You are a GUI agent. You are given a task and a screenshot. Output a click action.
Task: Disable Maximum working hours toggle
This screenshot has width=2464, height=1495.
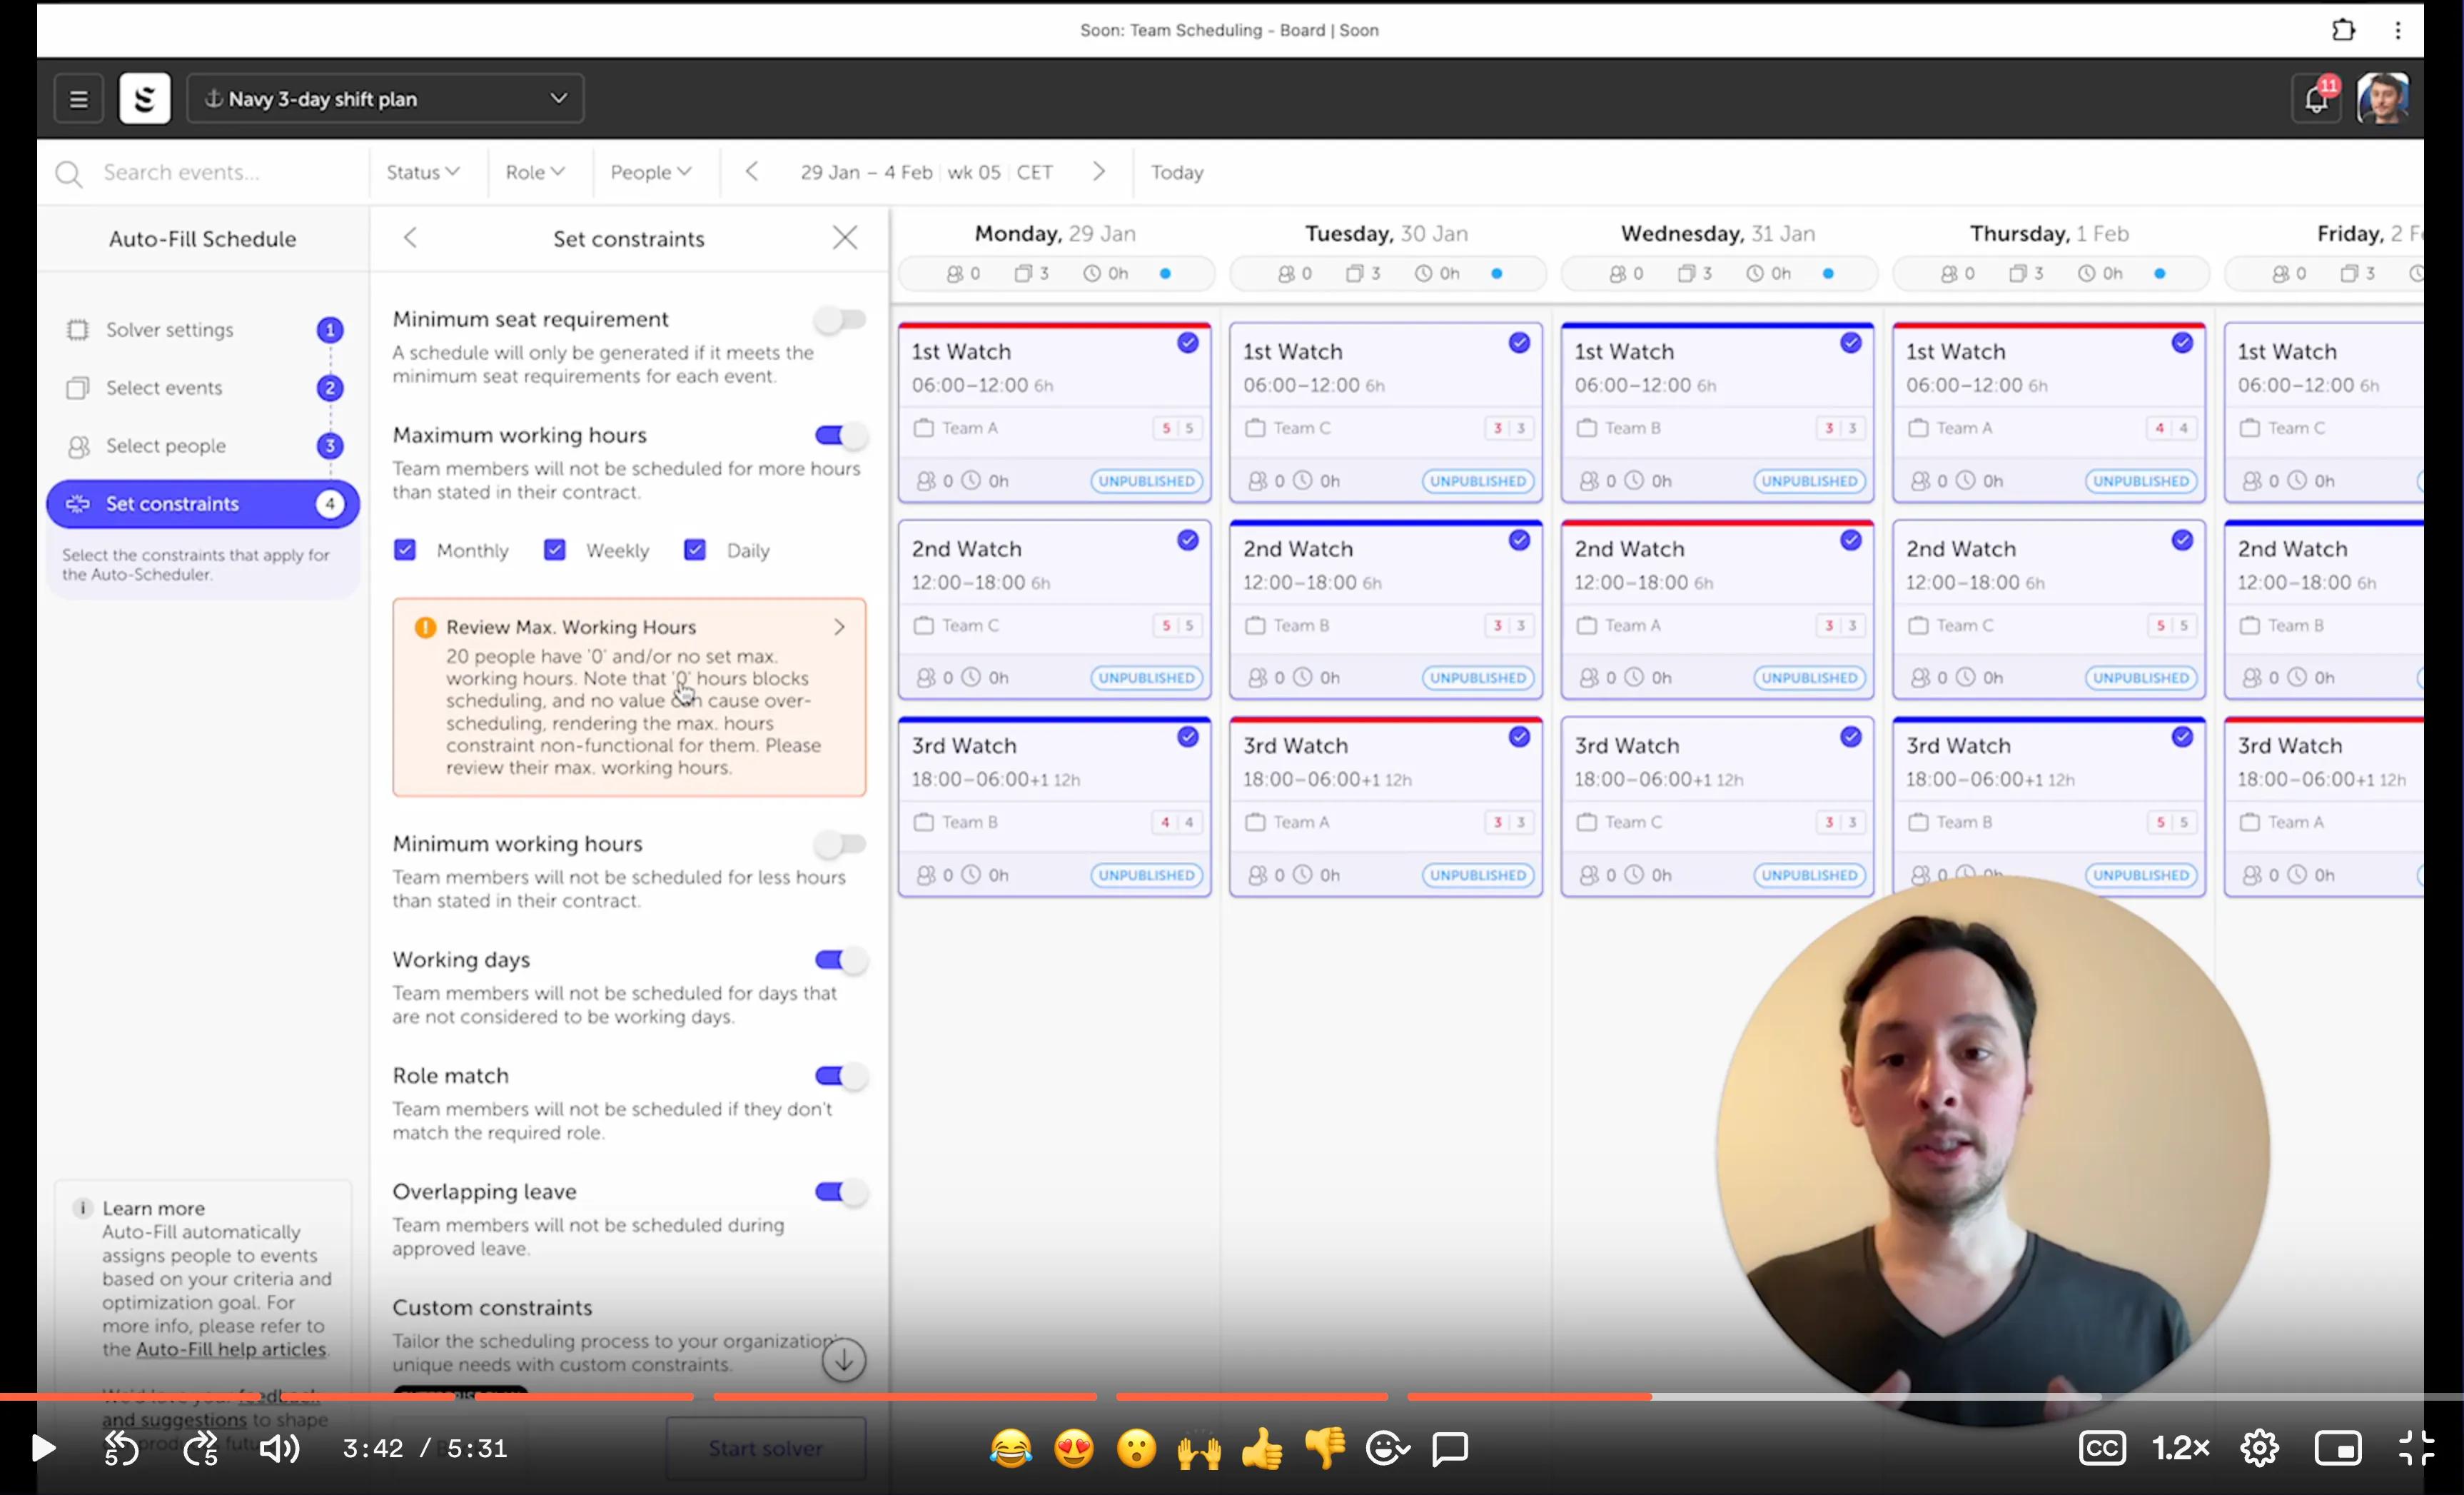pyautogui.click(x=840, y=435)
